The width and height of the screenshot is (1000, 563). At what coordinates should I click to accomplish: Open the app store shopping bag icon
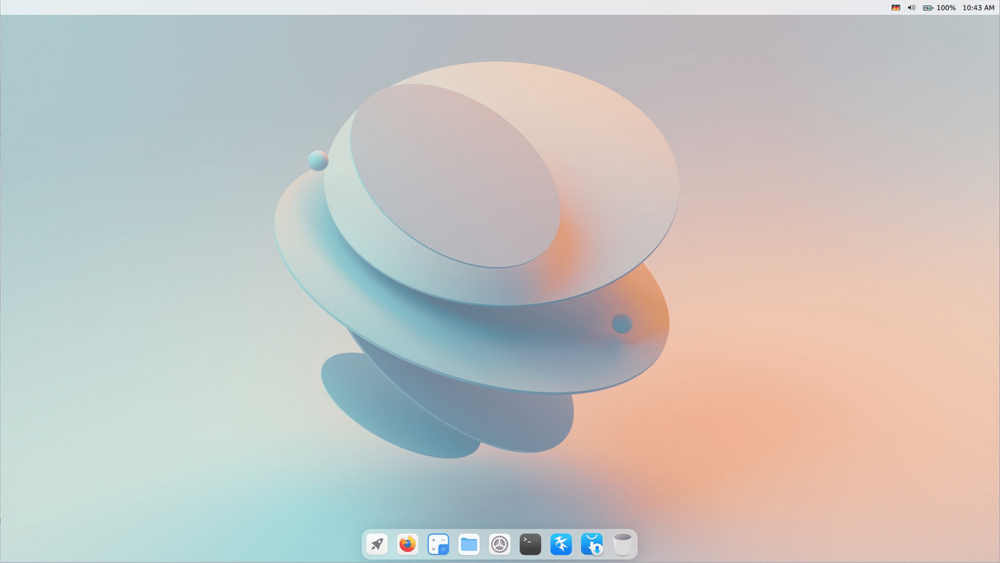(x=591, y=545)
